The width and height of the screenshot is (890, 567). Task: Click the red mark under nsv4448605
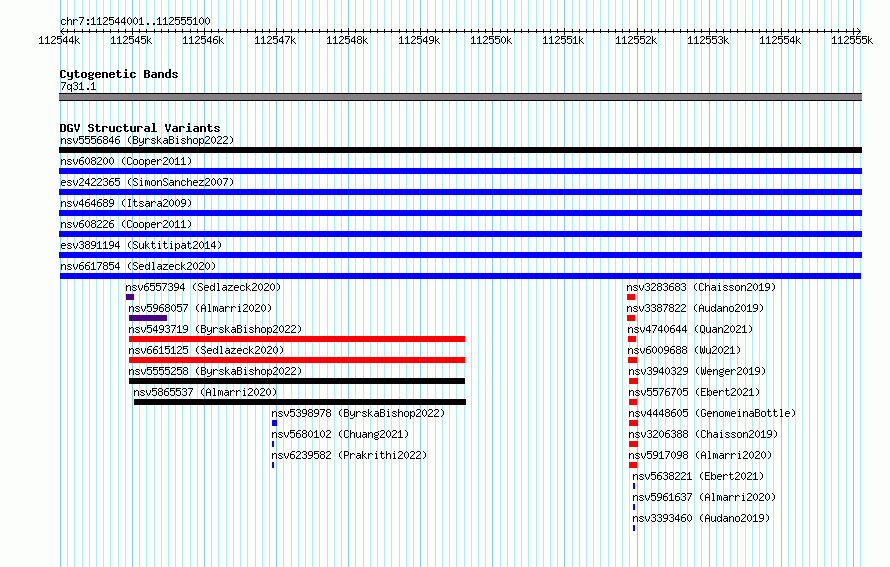coord(633,423)
